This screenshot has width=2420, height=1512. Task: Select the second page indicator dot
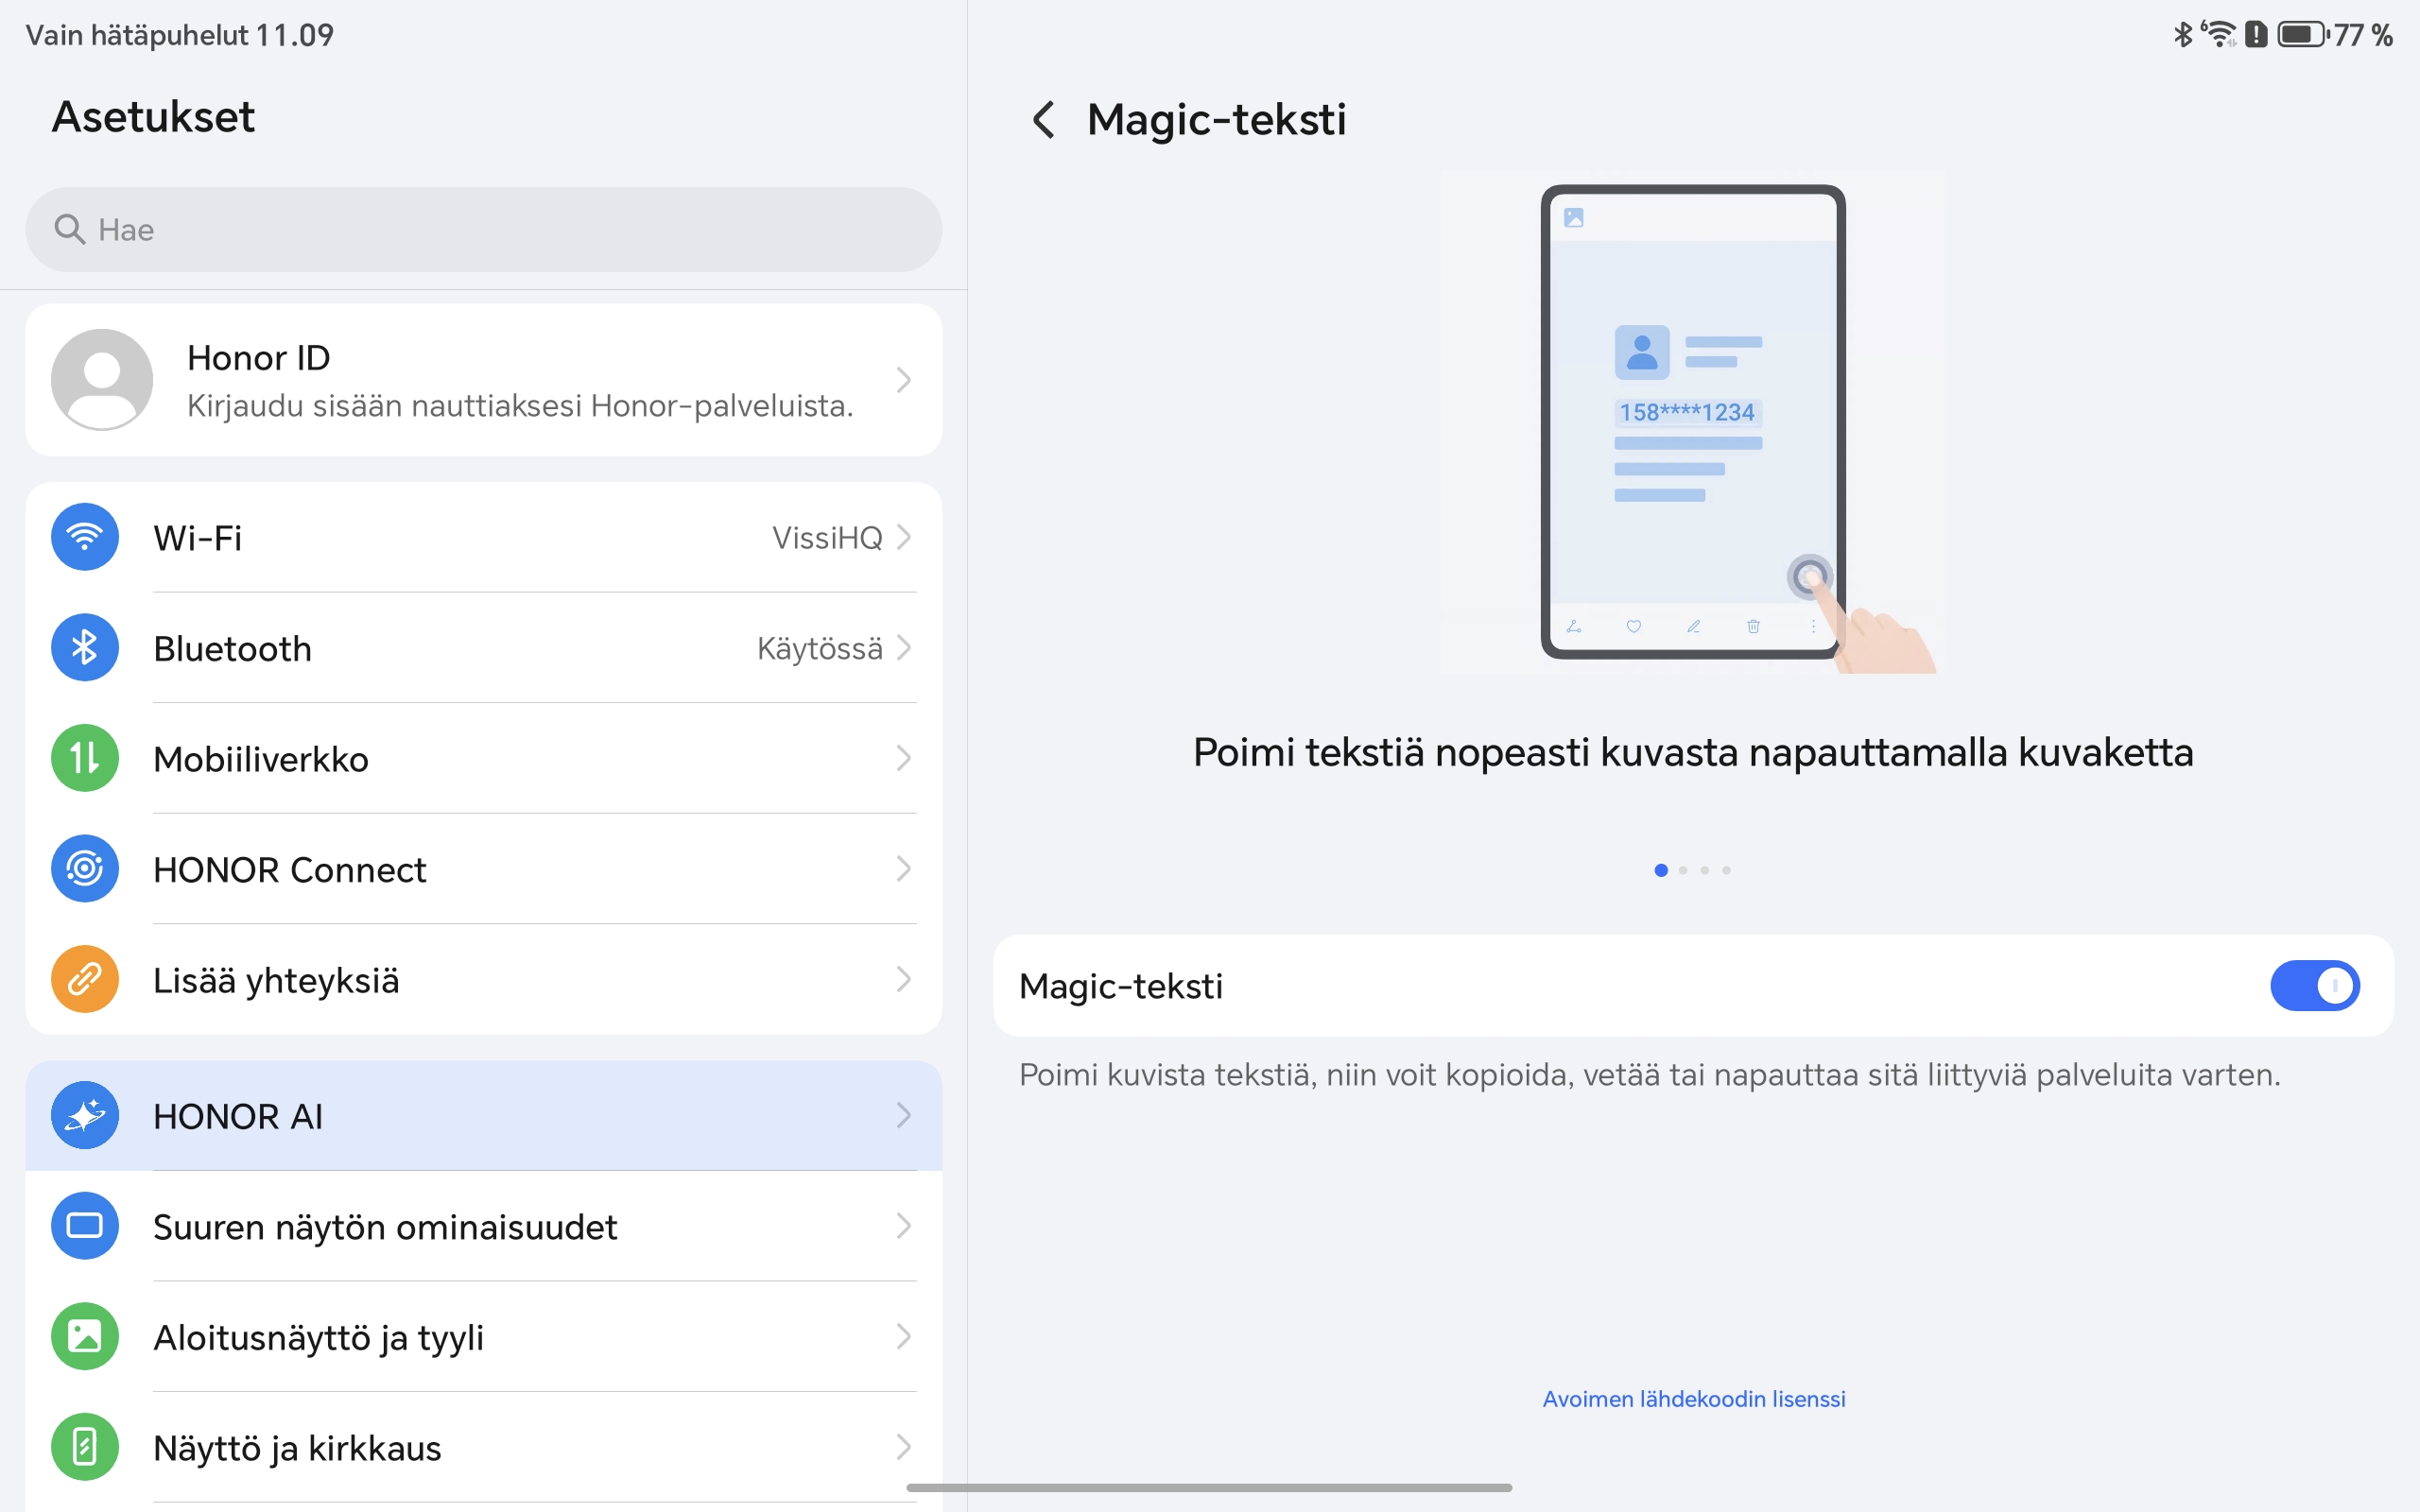1683,870
